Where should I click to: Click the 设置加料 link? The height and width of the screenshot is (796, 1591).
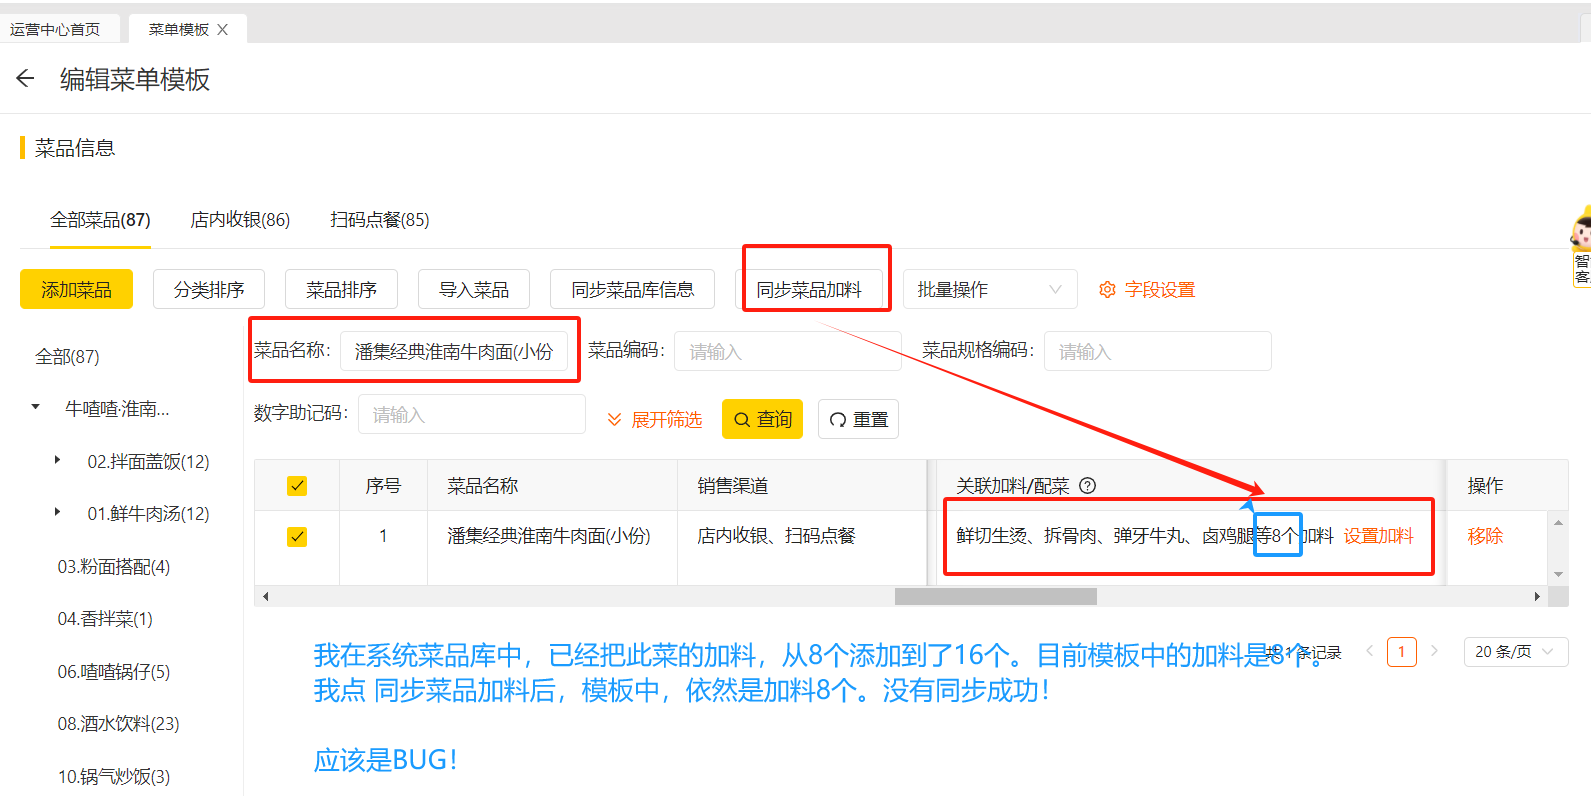coord(1378,536)
